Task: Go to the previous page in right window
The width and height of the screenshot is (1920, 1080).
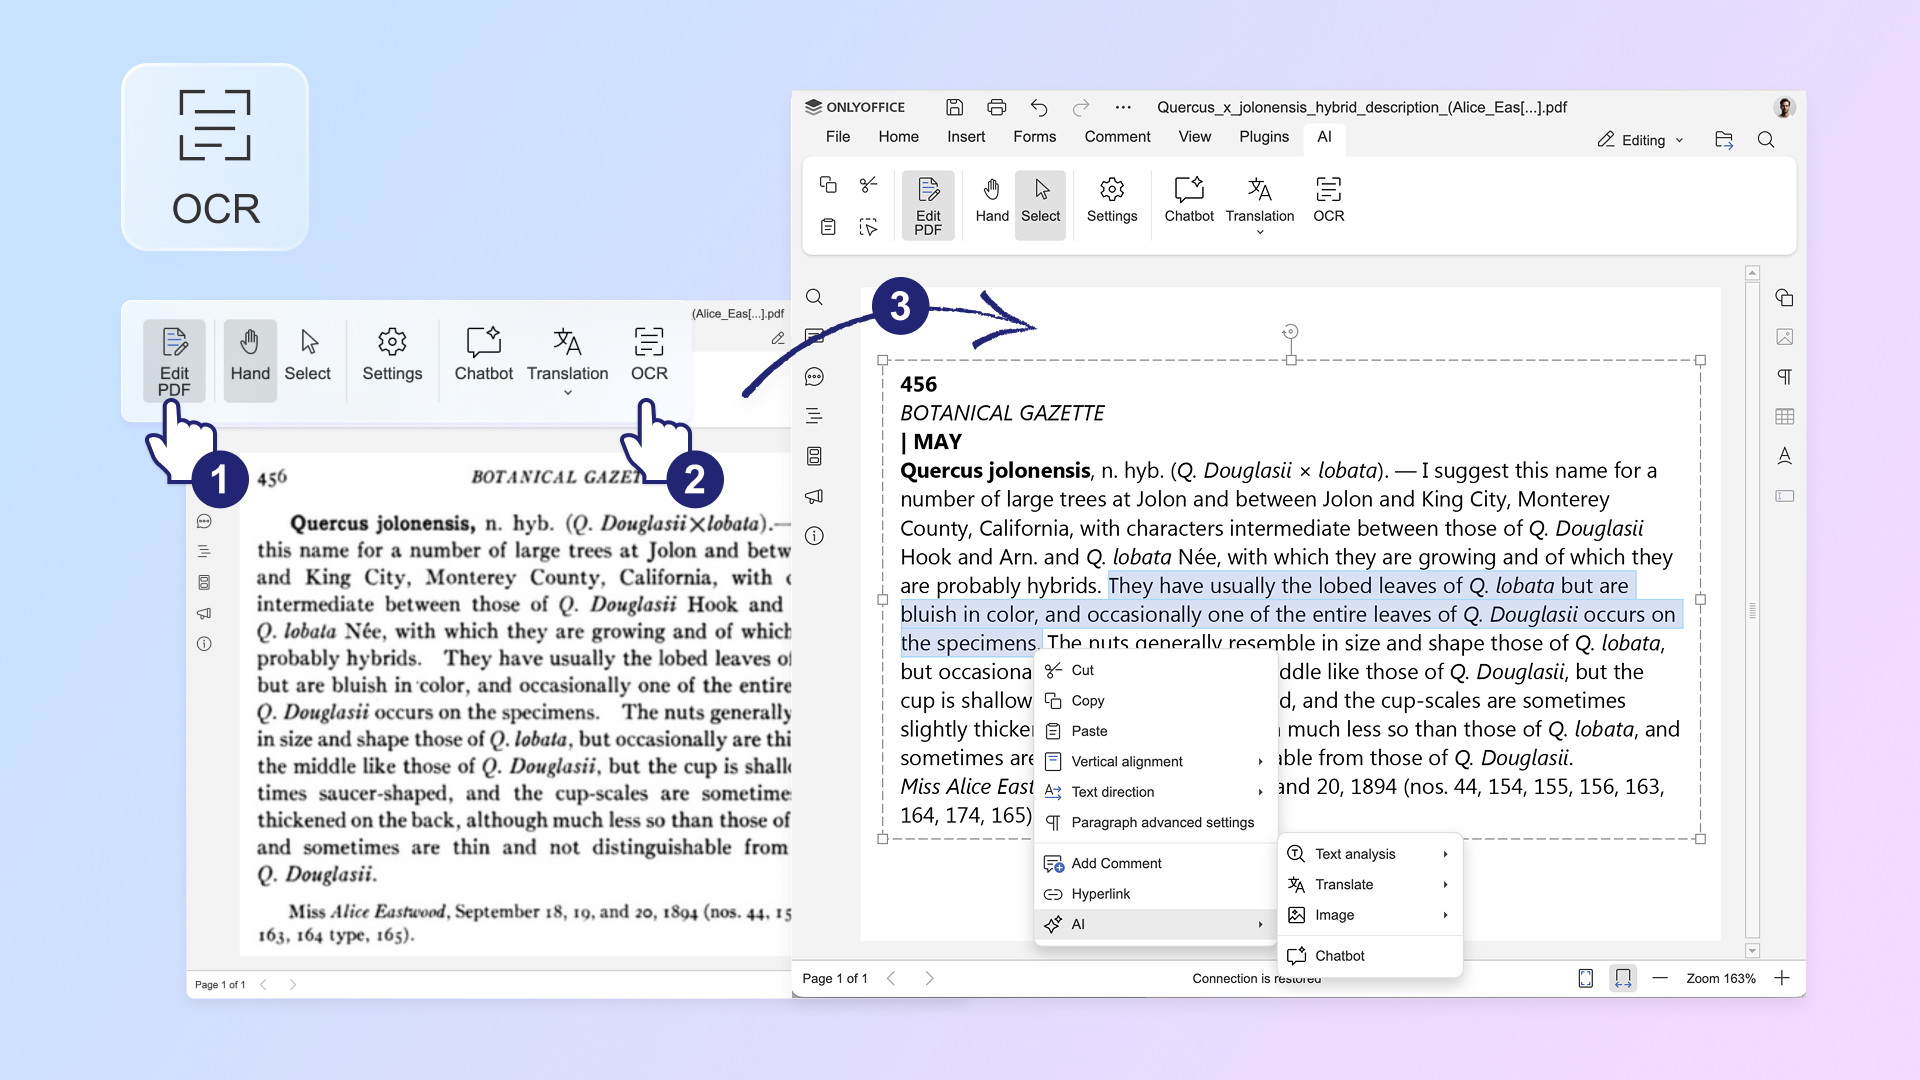Action: 891,978
